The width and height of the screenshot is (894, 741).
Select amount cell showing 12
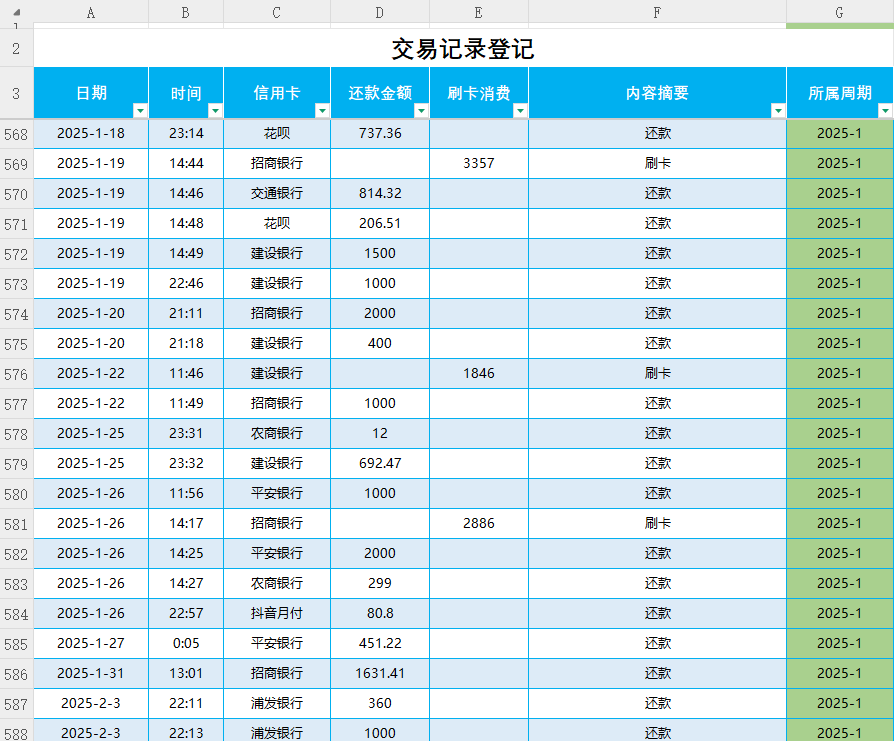coord(380,434)
